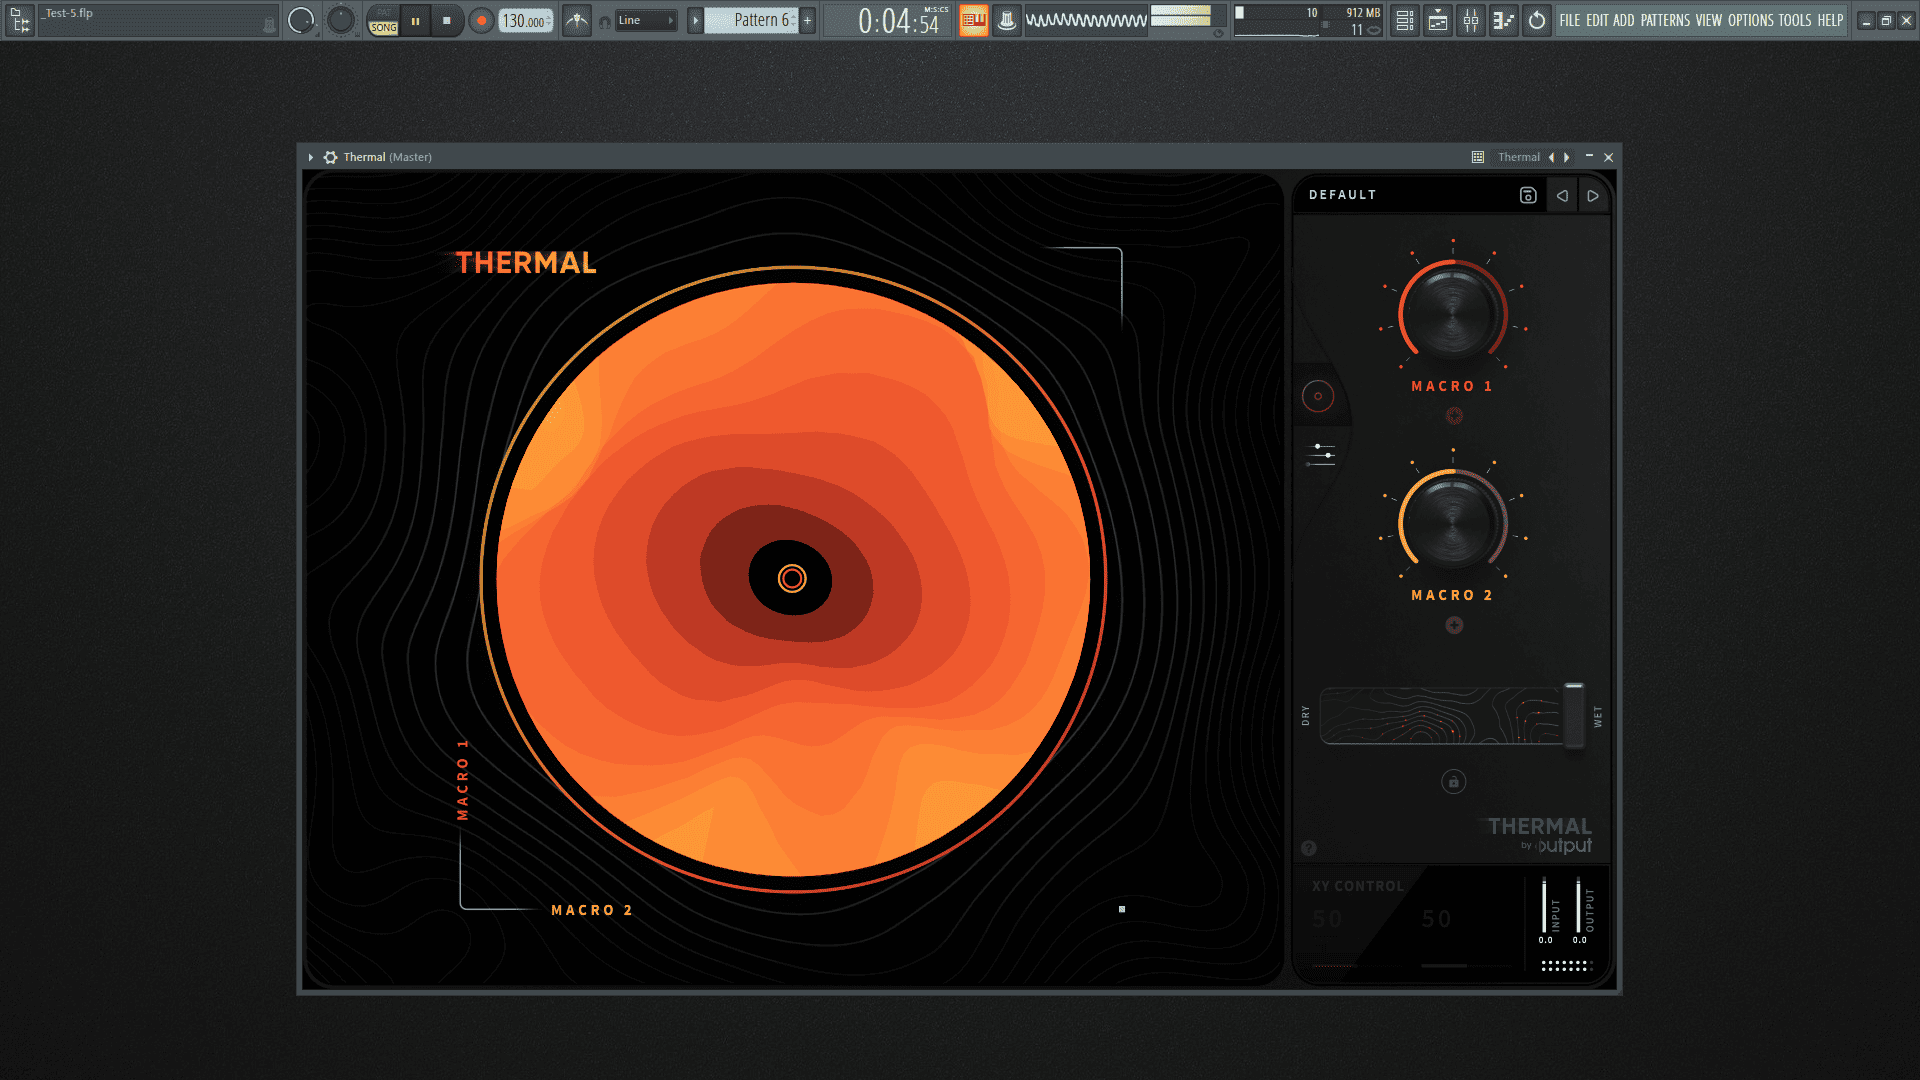Switch to the sliders settings view icon

pyautogui.click(x=1321, y=454)
